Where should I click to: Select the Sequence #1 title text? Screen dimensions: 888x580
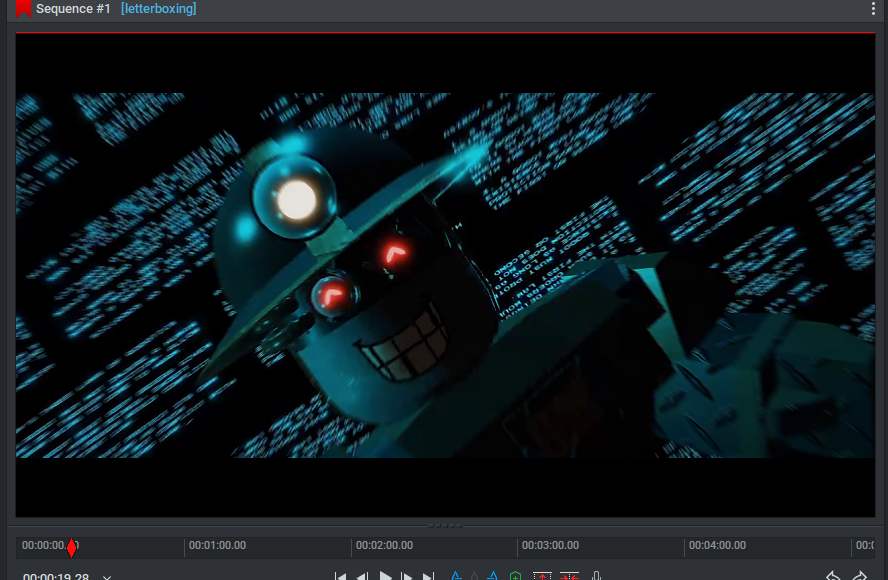[x=73, y=9]
